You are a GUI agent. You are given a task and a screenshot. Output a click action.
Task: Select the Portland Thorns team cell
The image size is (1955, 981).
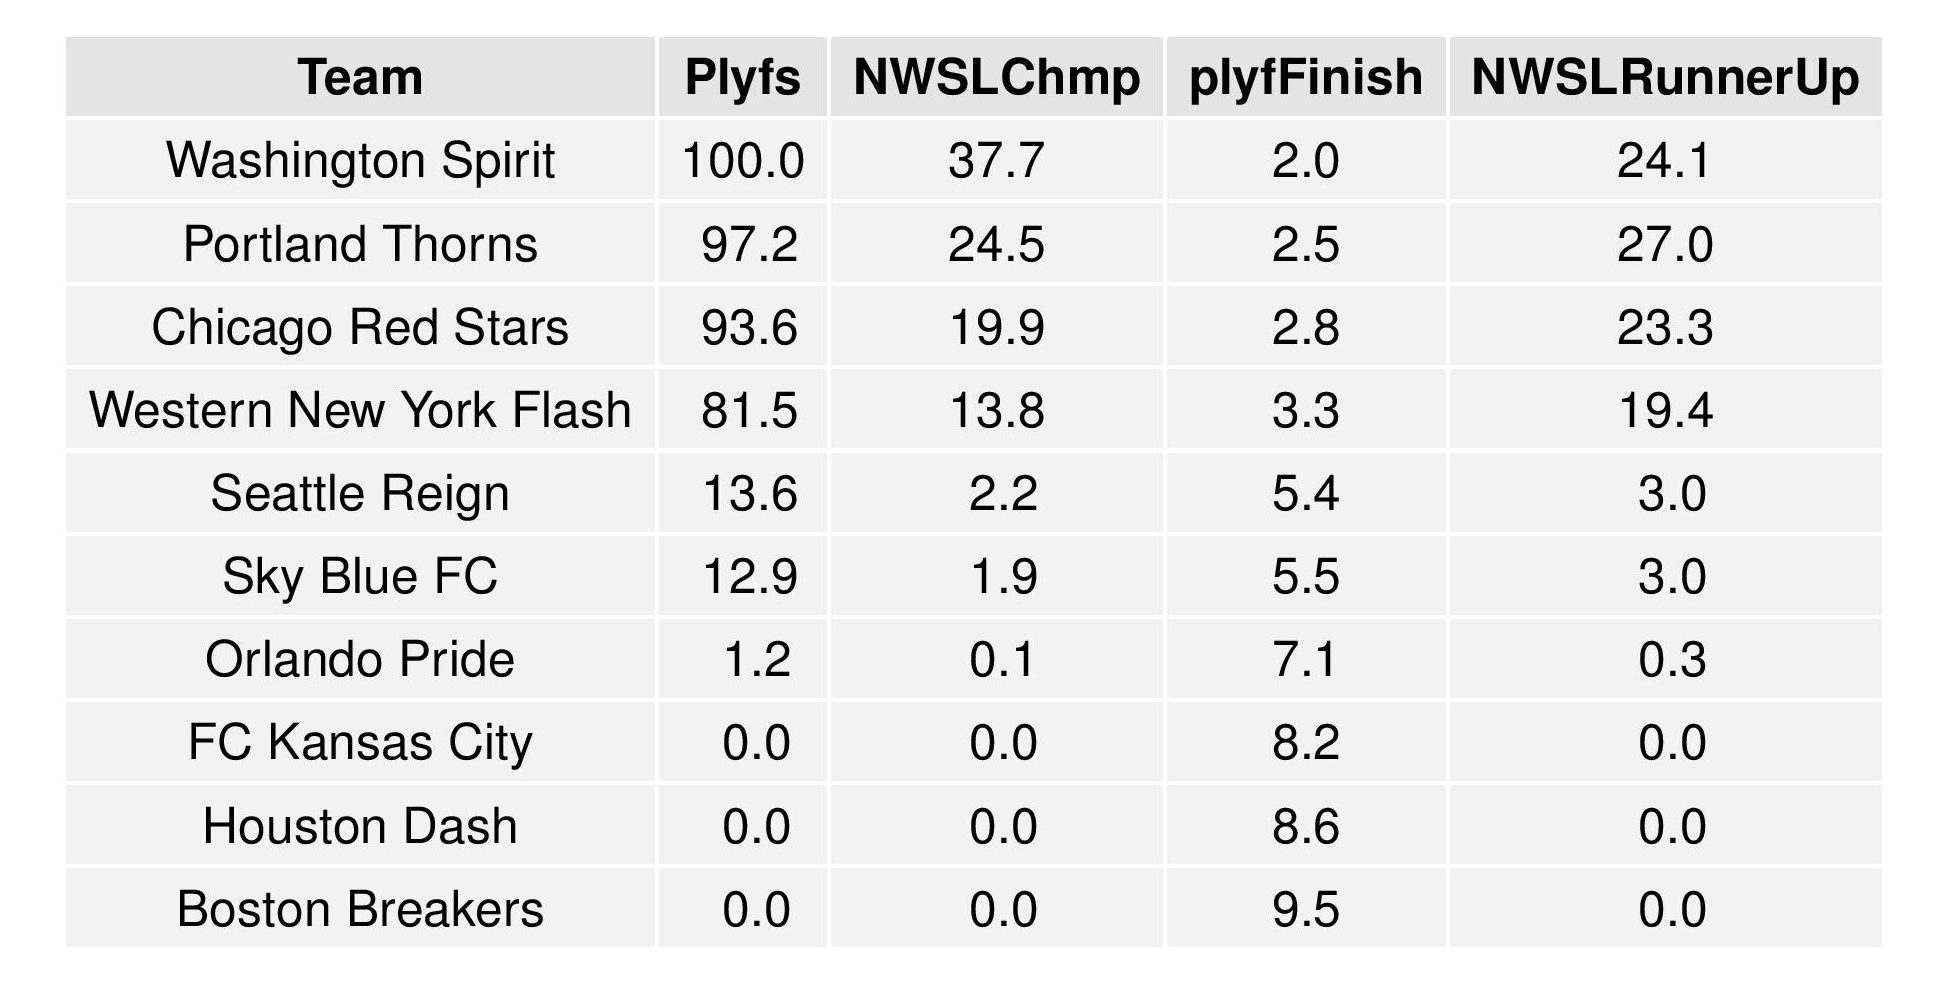(x=360, y=244)
